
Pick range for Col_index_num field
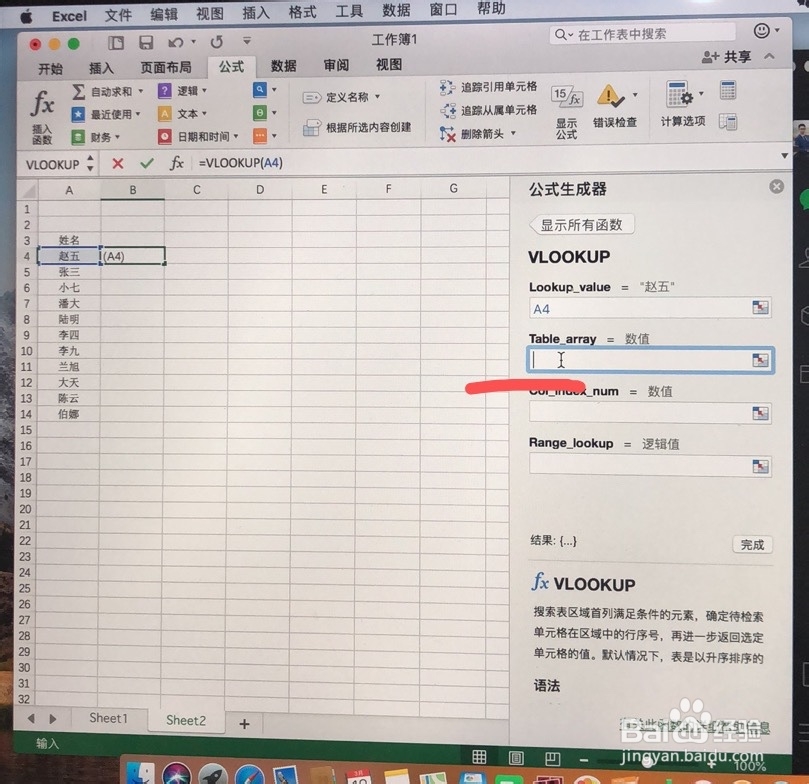pyautogui.click(x=759, y=413)
